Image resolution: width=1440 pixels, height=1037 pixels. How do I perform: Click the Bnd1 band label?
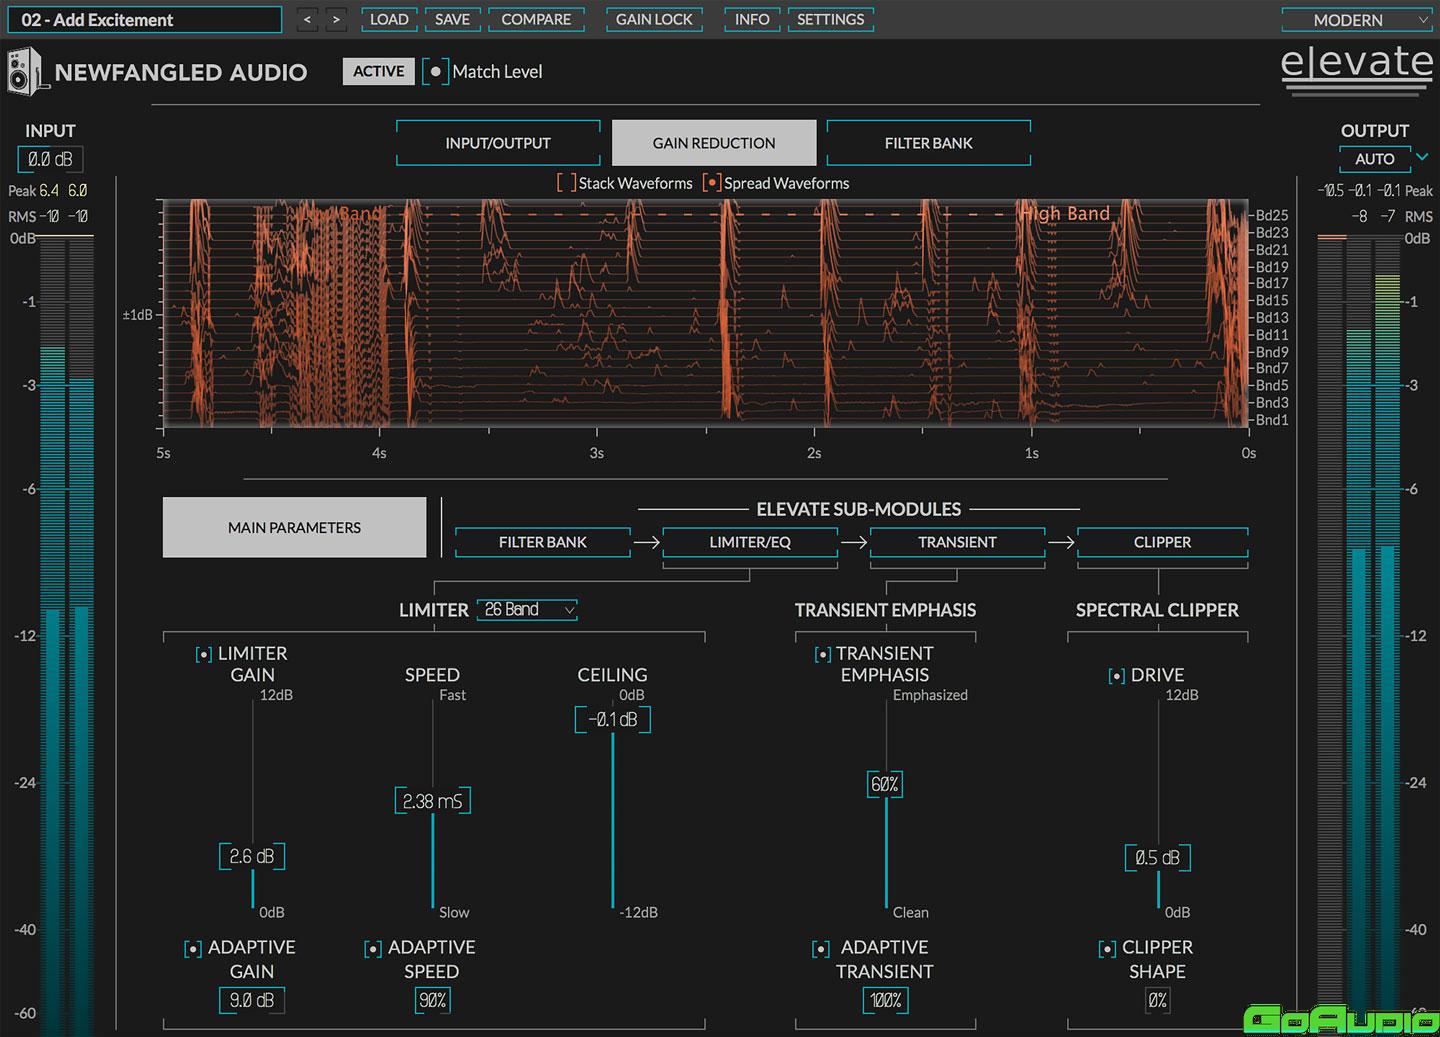pos(1272,420)
